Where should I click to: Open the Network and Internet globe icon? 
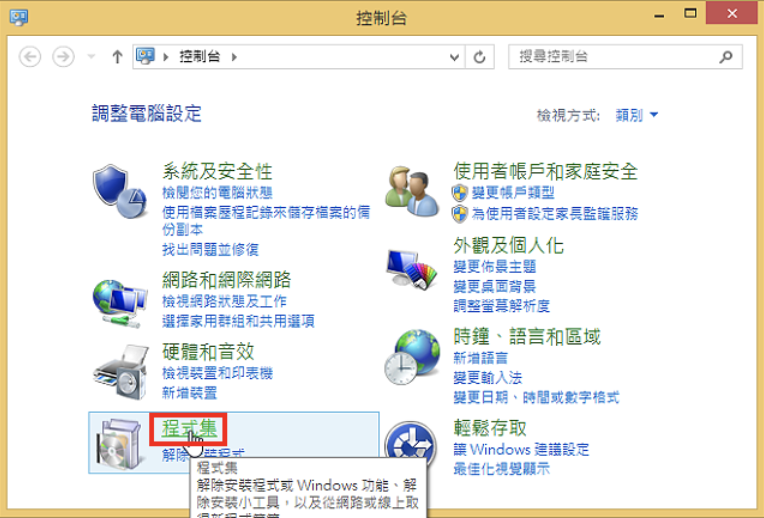pos(120,303)
